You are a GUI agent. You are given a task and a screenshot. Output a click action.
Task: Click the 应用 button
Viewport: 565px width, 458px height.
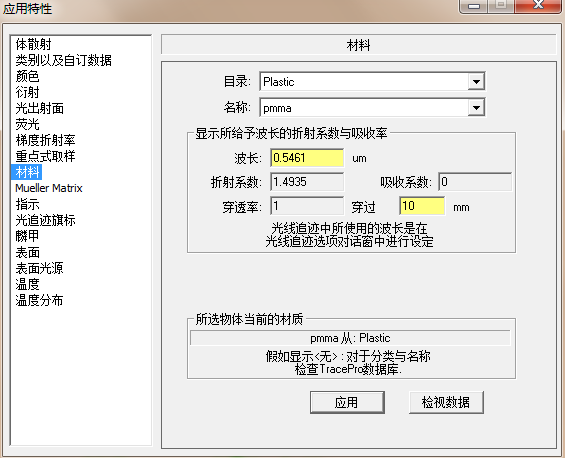click(347, 402)
